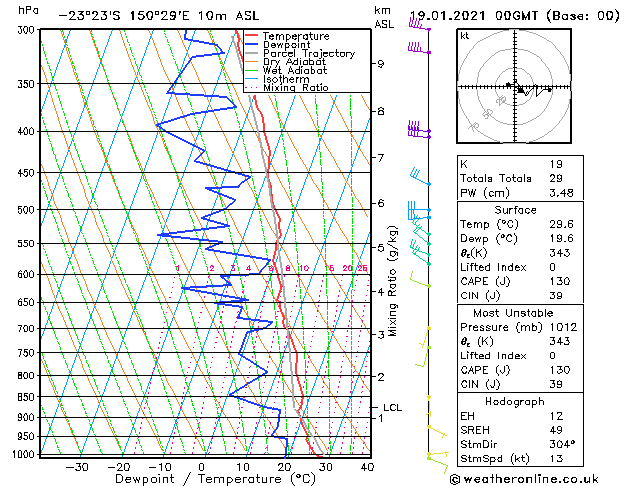Click the pink mixing ratio label '16'

pos(329,268)
